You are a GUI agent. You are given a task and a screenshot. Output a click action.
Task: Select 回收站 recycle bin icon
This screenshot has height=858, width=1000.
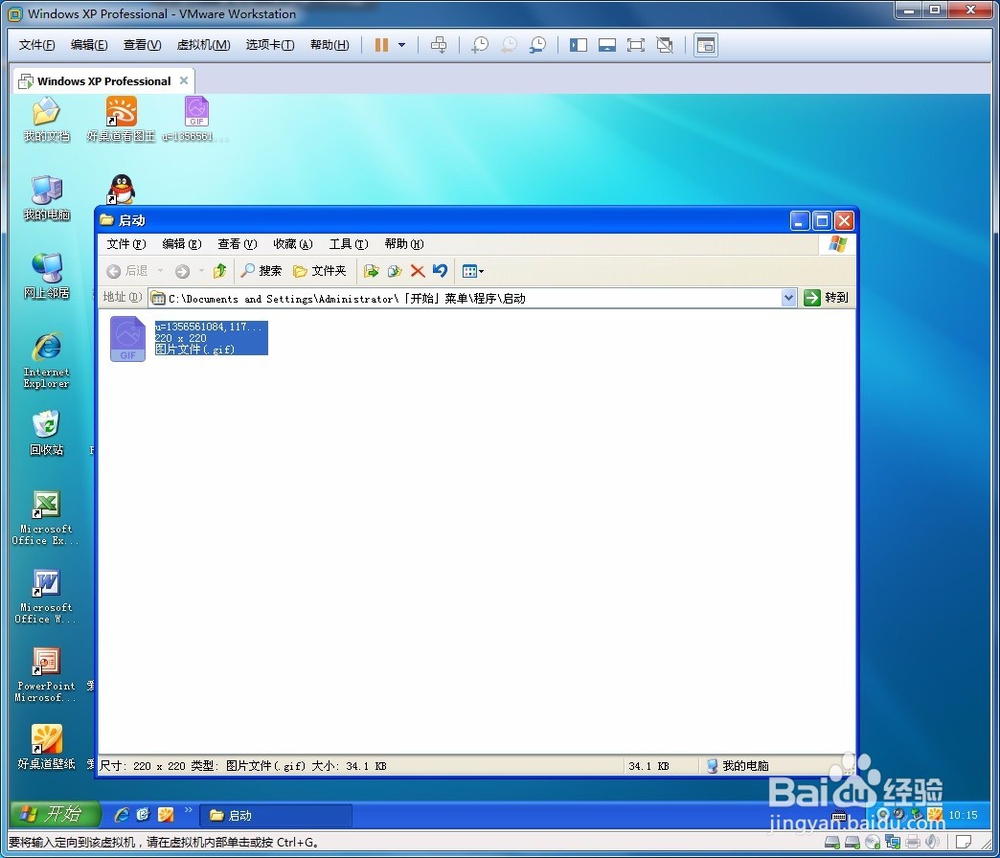tap(46, 433)
